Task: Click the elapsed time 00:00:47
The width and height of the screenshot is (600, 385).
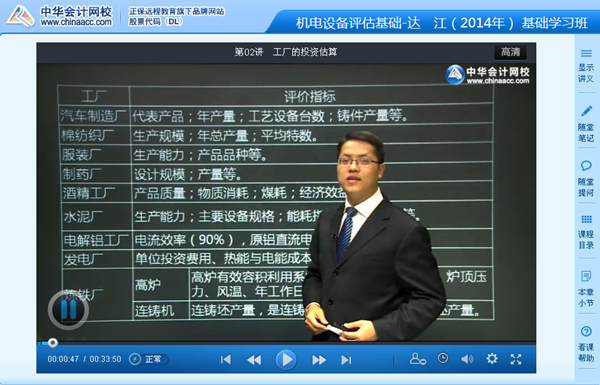Action: [x=63, y=359]
